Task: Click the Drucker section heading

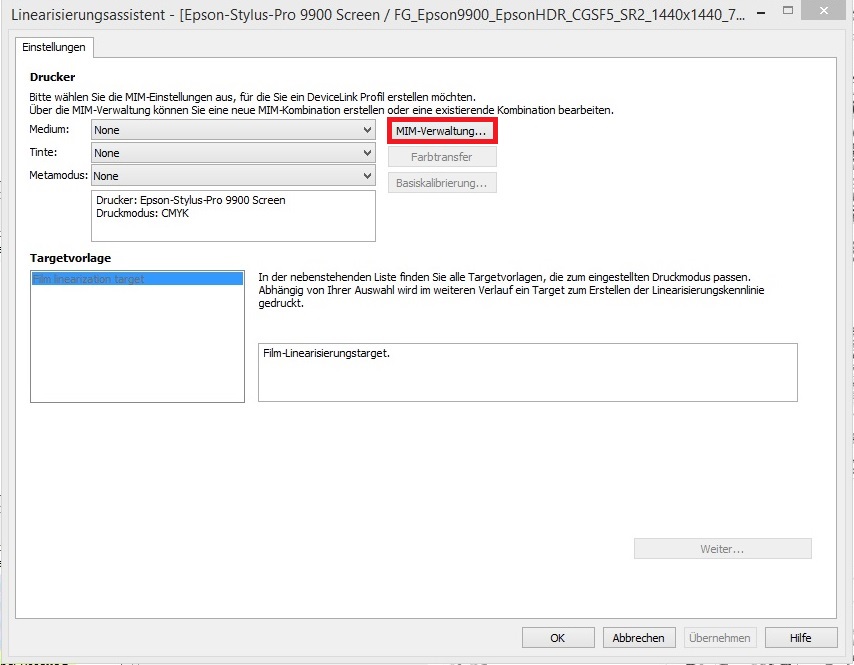Action: coord(52,77)
